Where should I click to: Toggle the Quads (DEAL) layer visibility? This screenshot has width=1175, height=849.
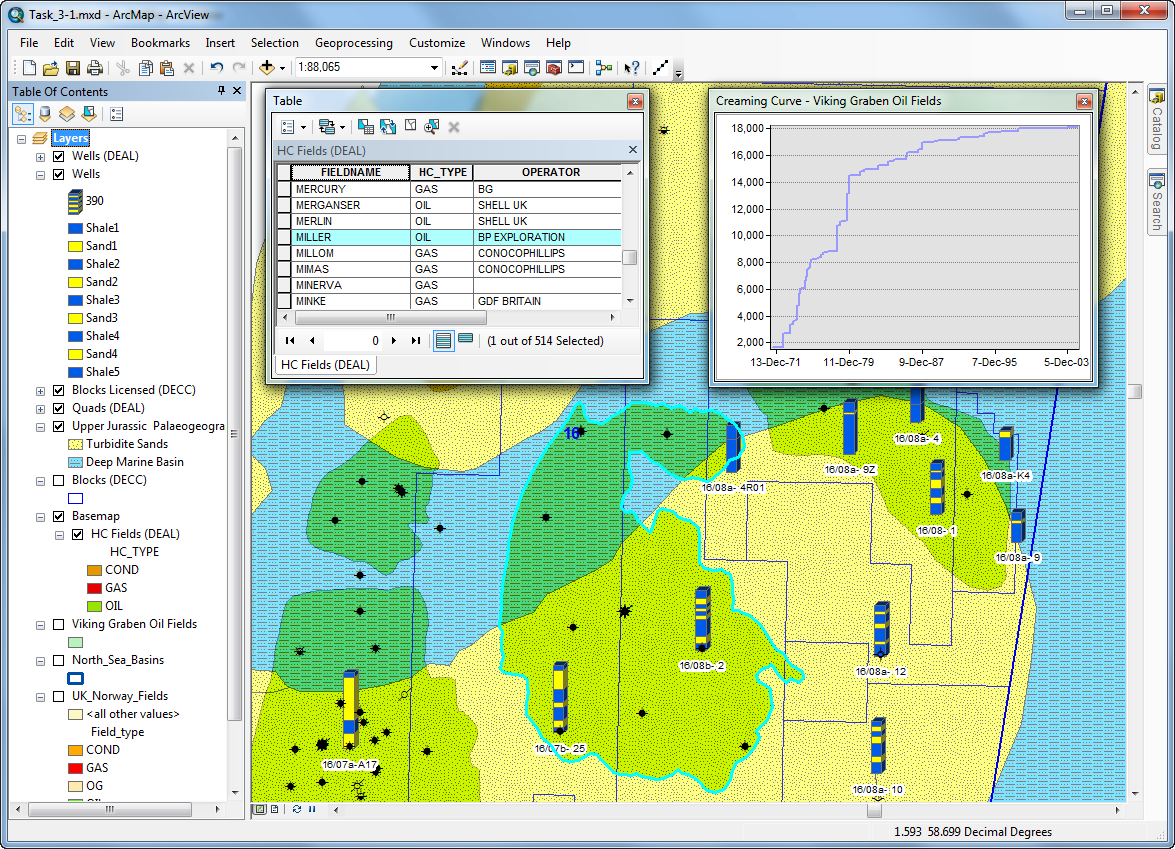(58, 408)
